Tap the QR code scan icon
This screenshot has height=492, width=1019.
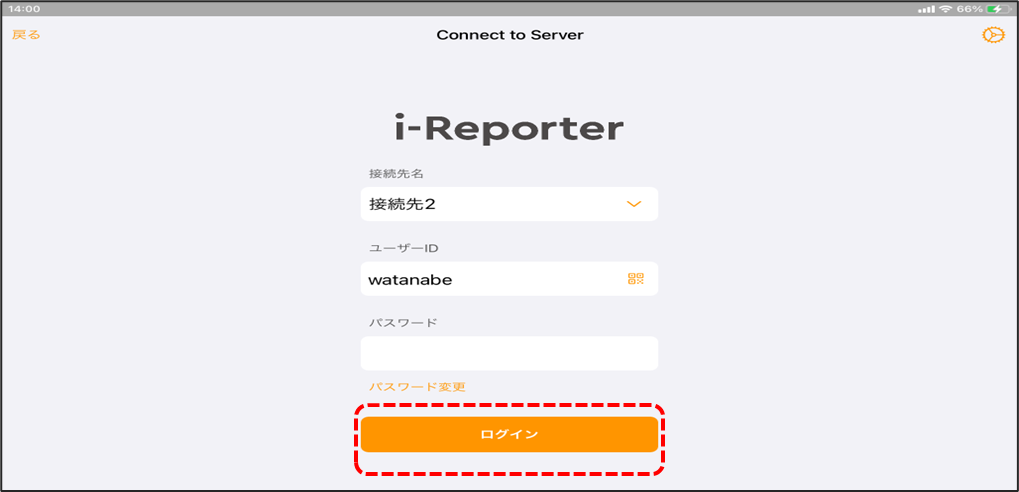[635, 279]
